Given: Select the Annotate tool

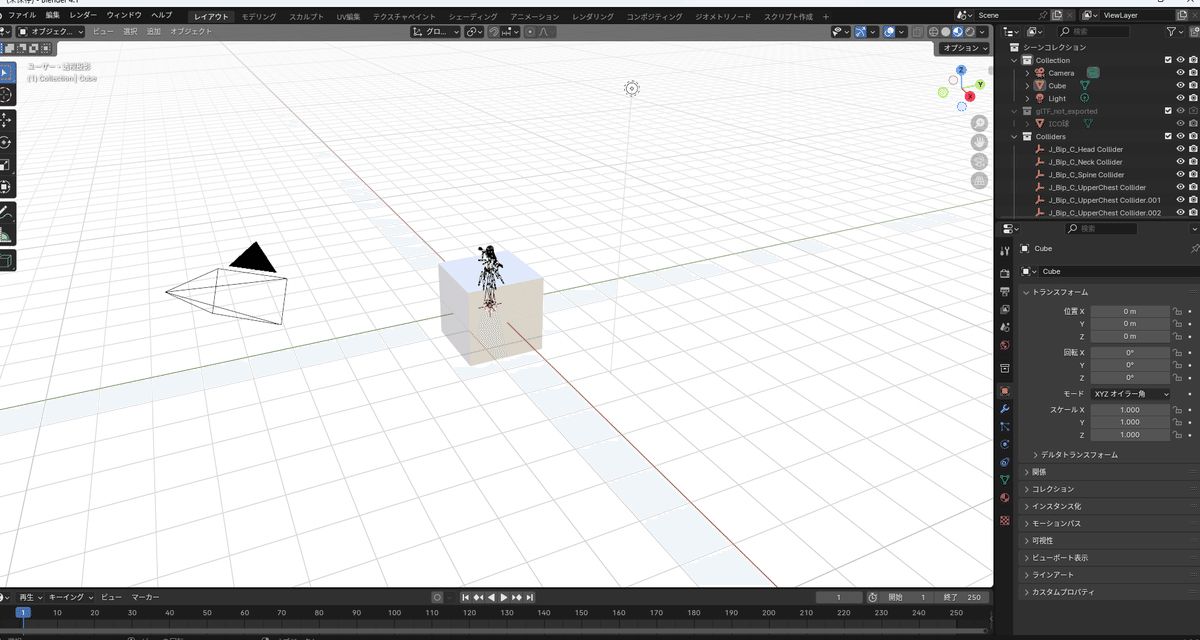Looking at the screenshot, I should [5, 212].
